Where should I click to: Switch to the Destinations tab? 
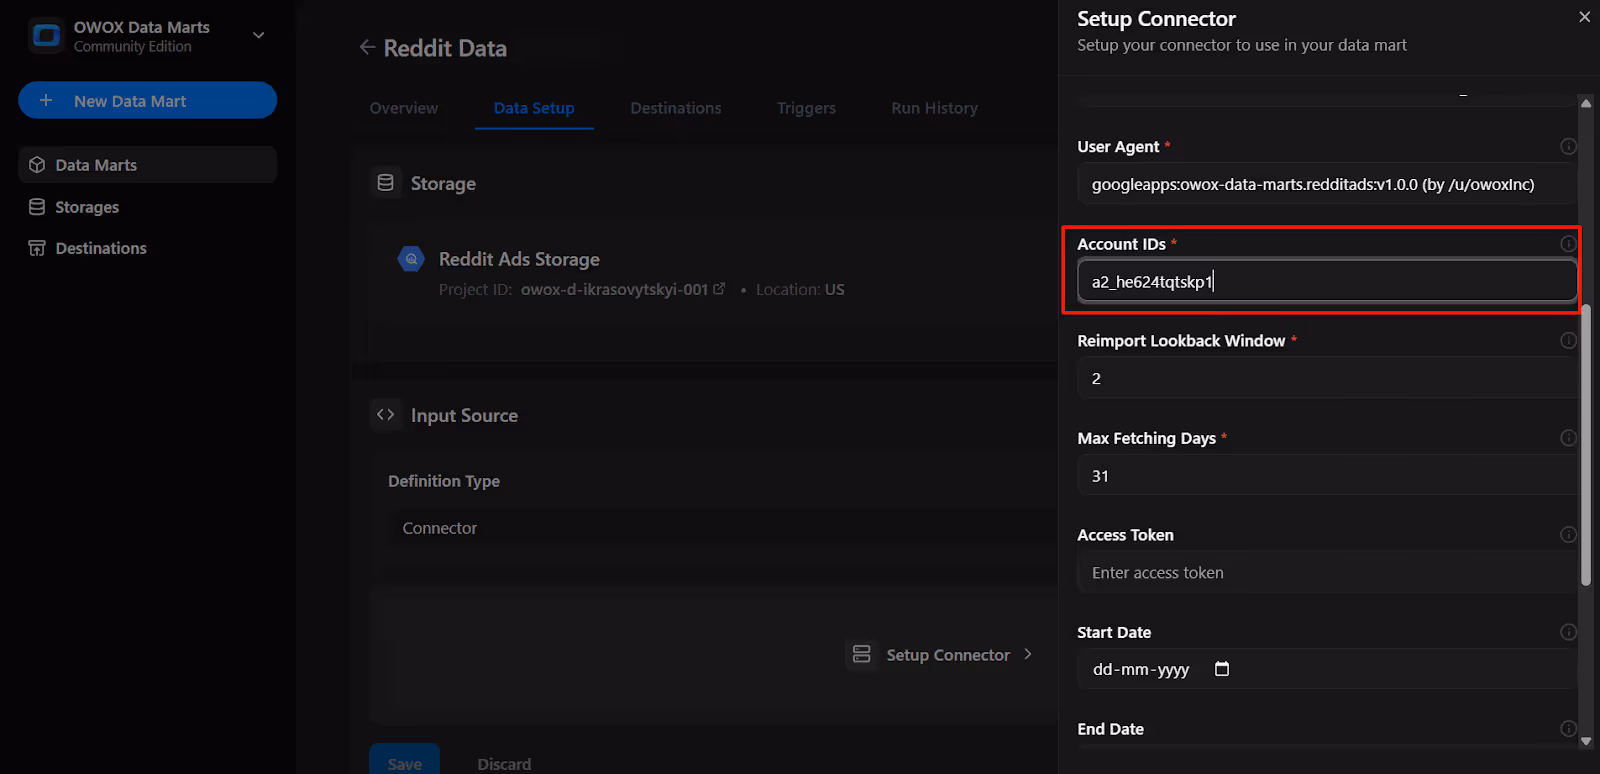(676, 108)
